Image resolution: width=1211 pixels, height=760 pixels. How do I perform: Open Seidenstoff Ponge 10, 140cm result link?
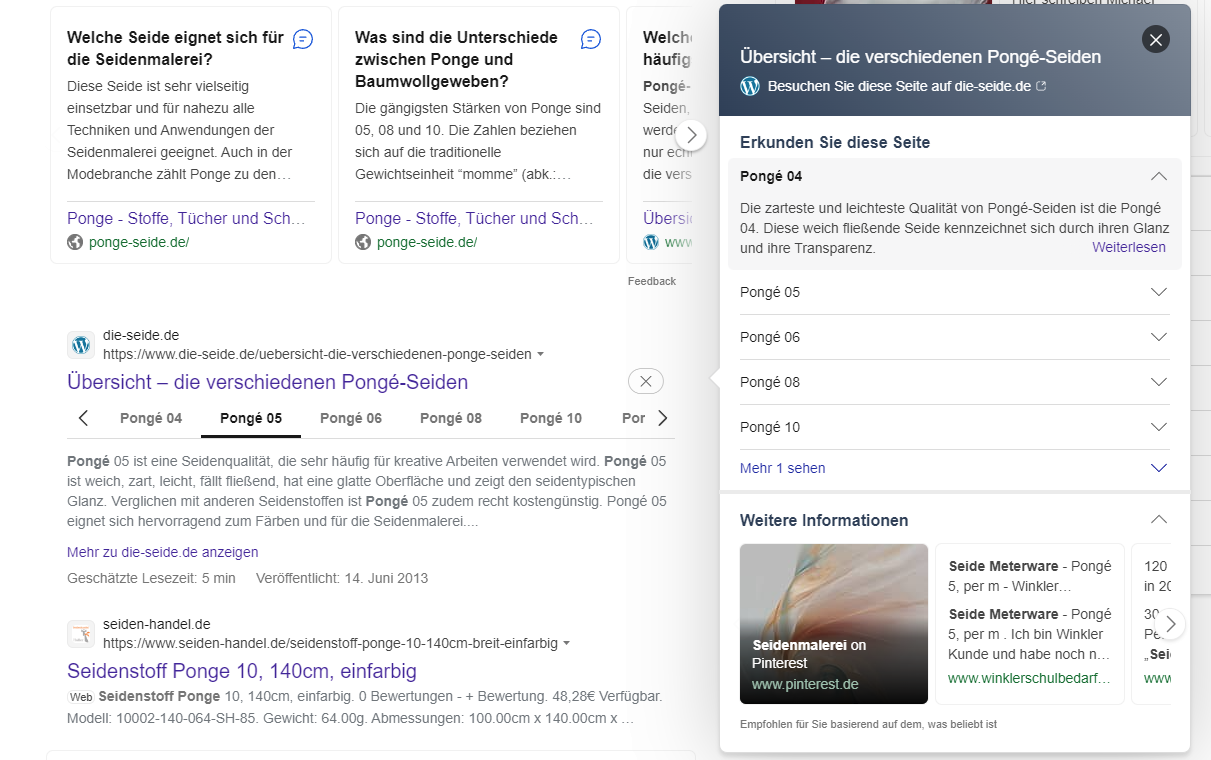pos(242,671)
